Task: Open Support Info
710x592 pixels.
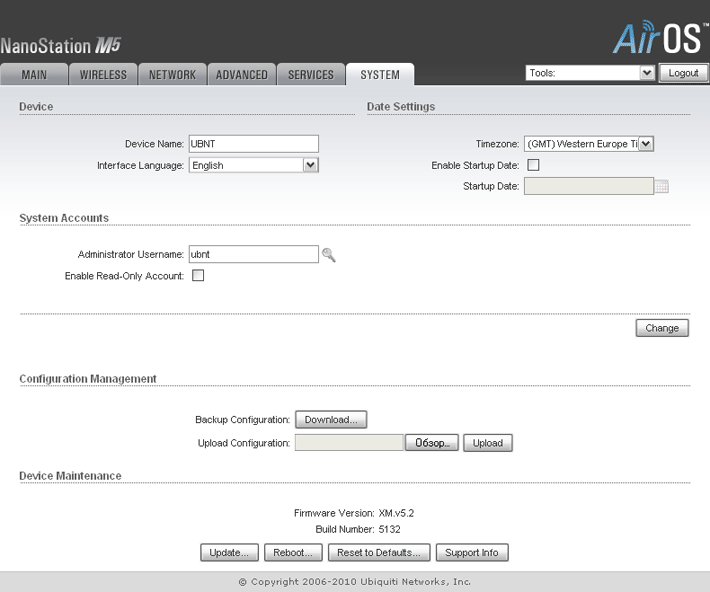Action: (472, 553)
